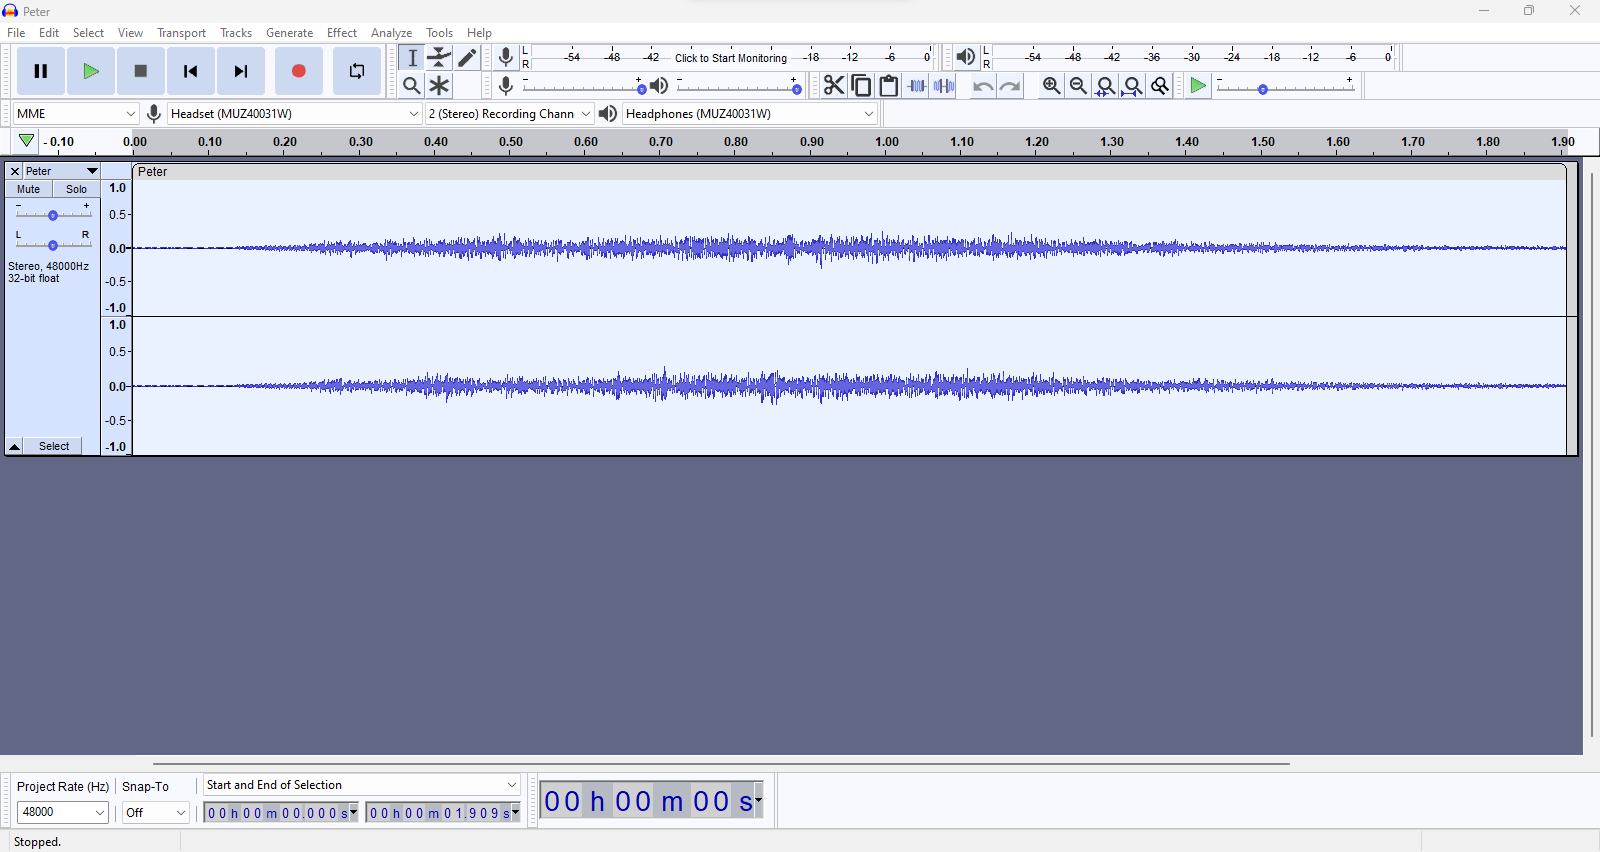1600x852 pixels.
Task: Expand the Snap-To Off dropdown
Action: (x=155, y=812)
